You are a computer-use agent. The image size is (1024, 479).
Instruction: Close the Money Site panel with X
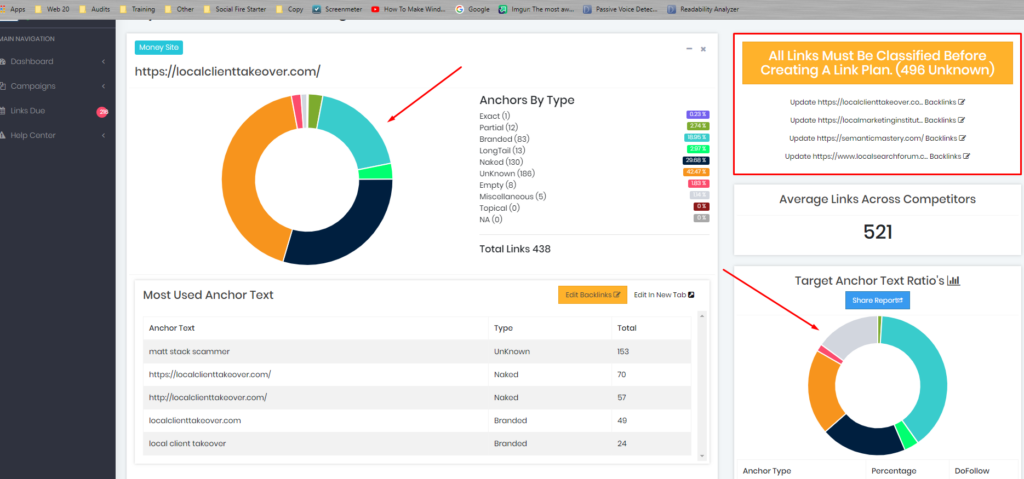(x=703, y=48)
